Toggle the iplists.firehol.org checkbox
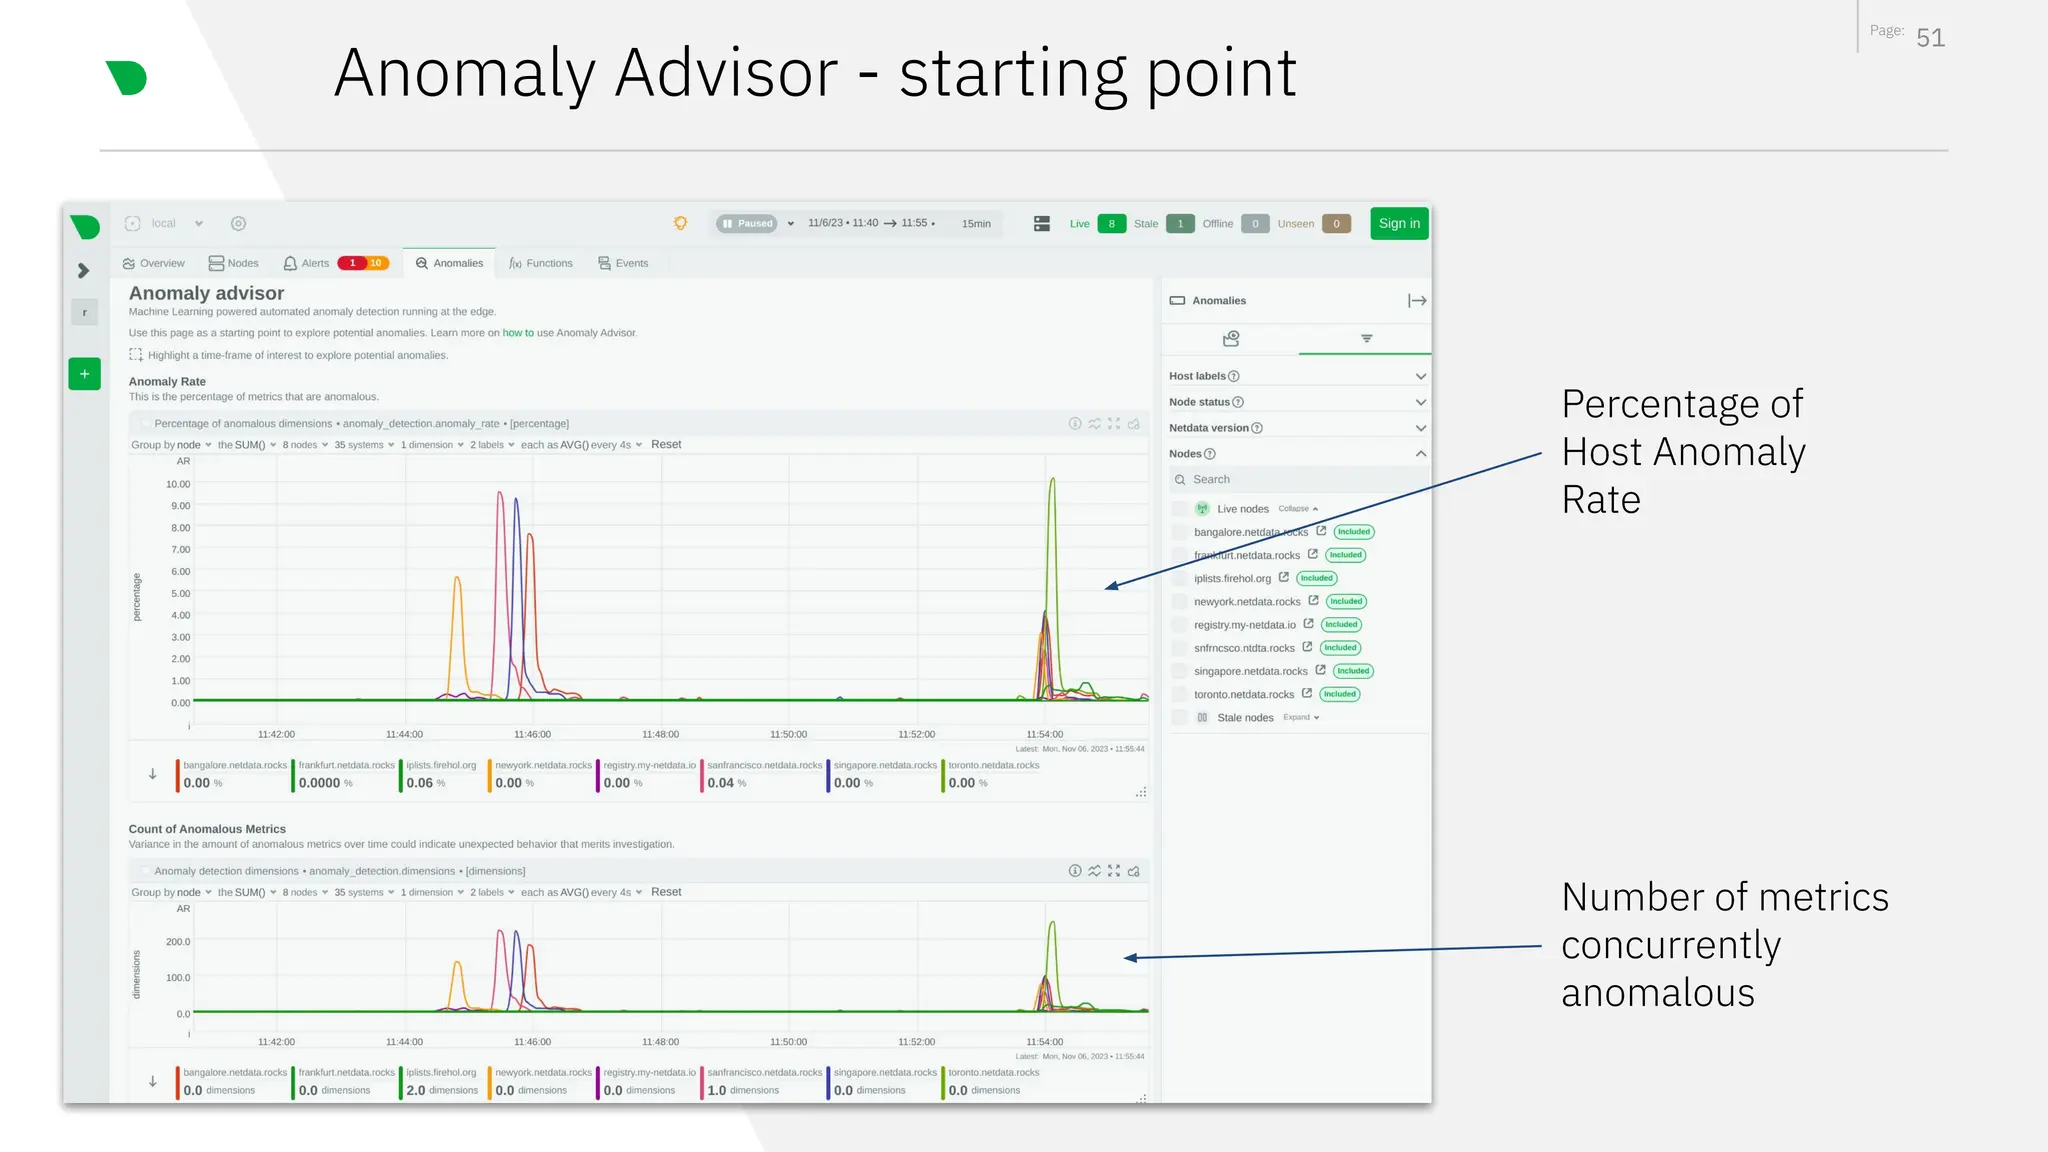 pyautogui.click(x=1180, y=578)
